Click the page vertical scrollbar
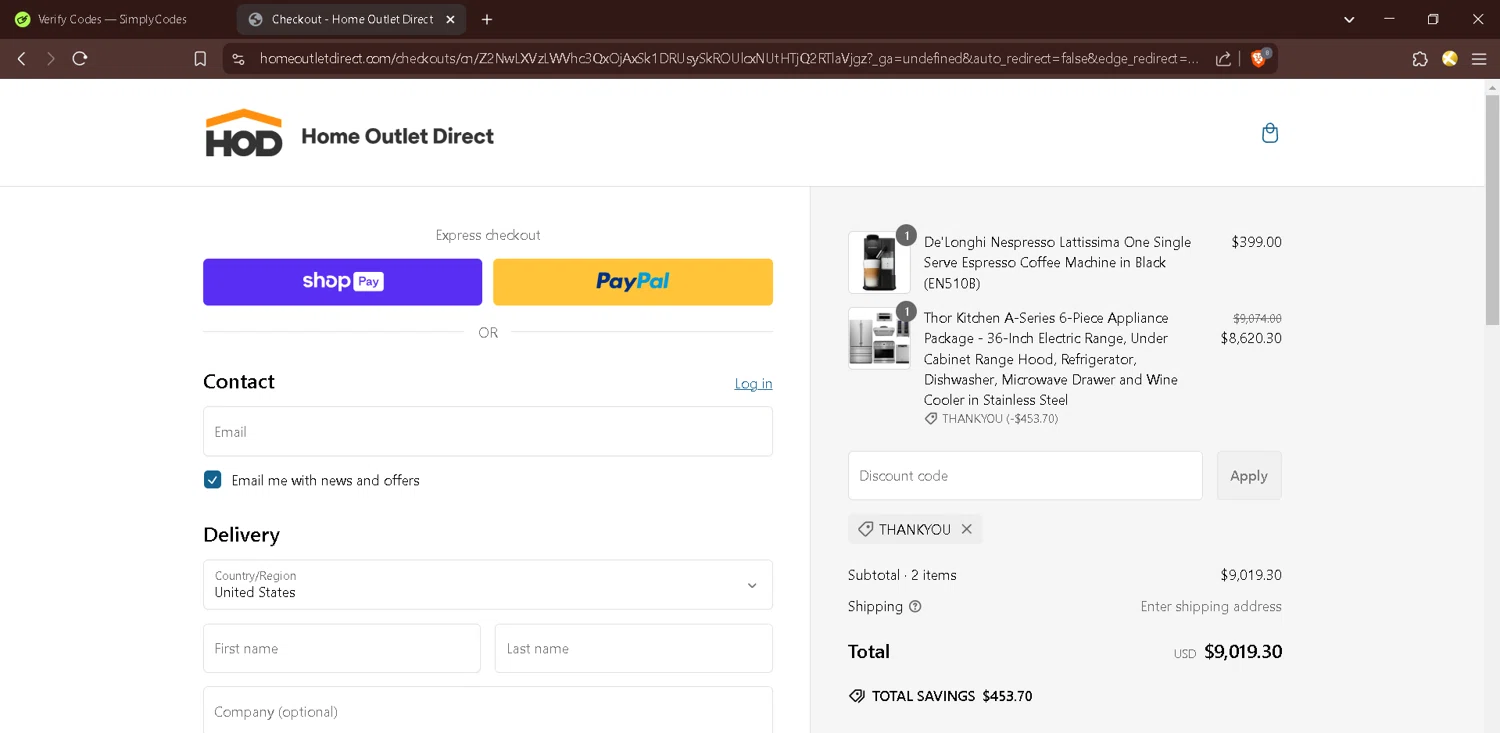Viewport: 1500px width, 733px height. [1492, 210]
